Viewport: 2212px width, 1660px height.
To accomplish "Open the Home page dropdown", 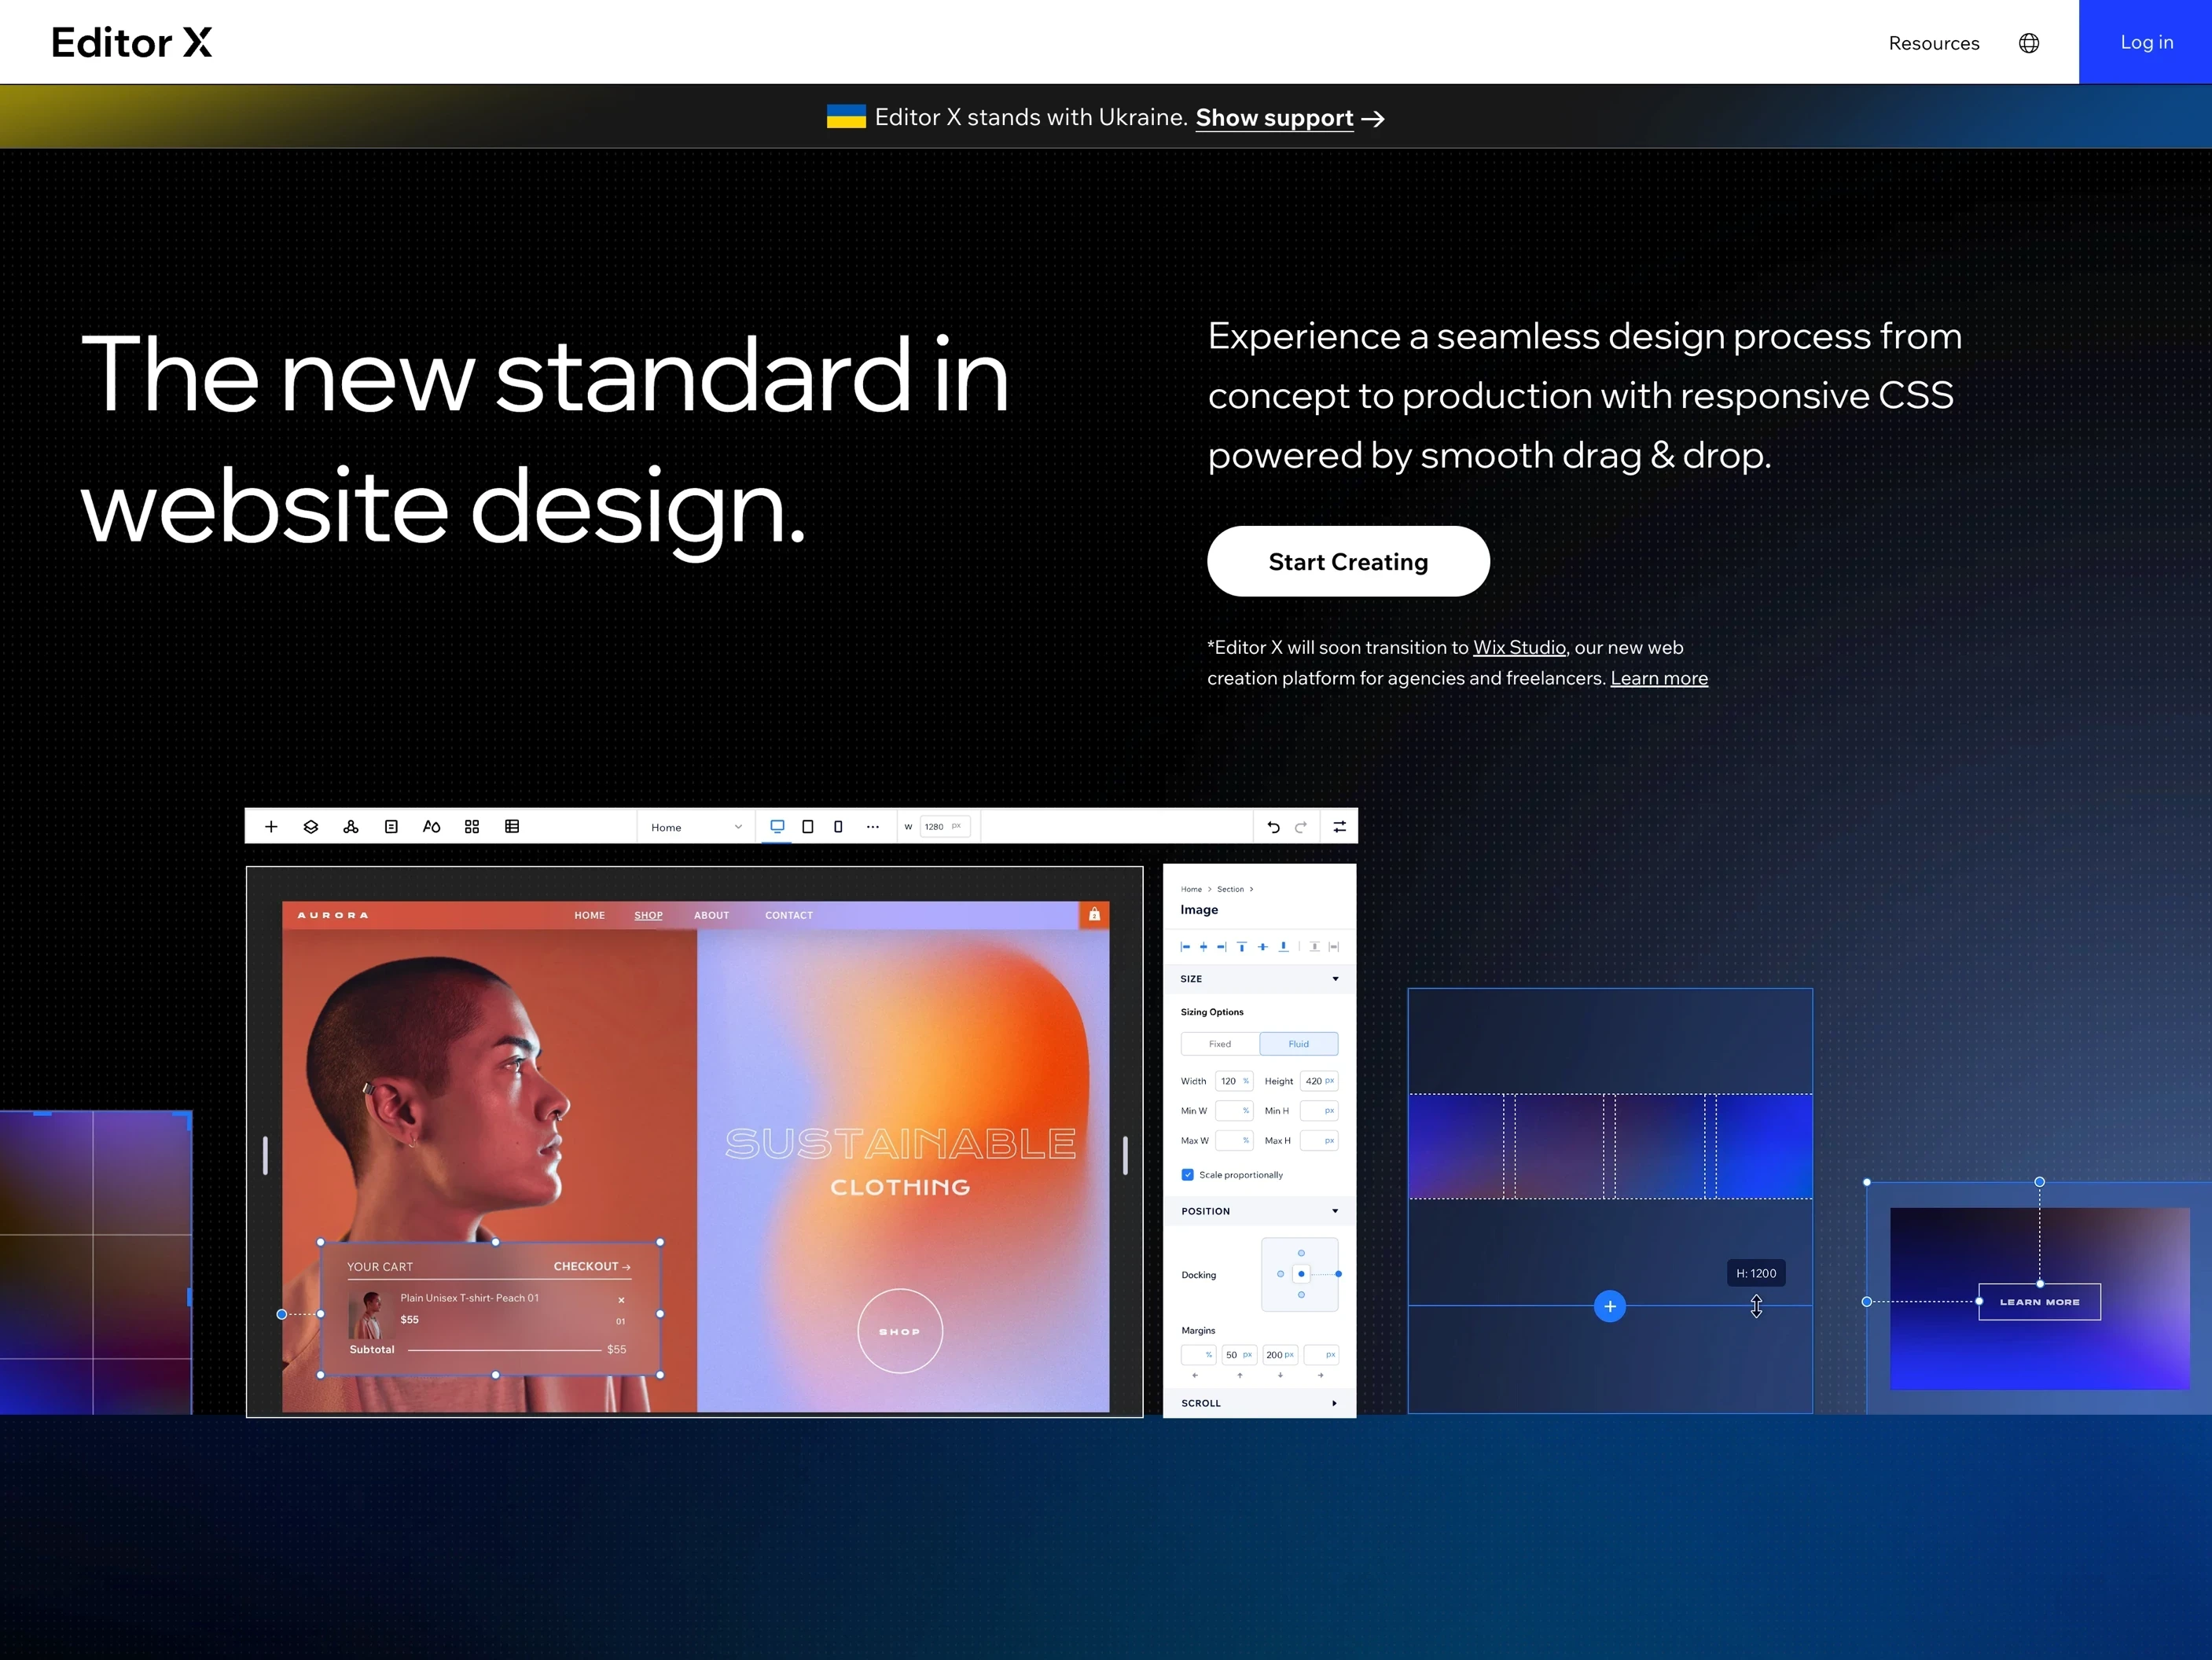I will coord(696,827).
